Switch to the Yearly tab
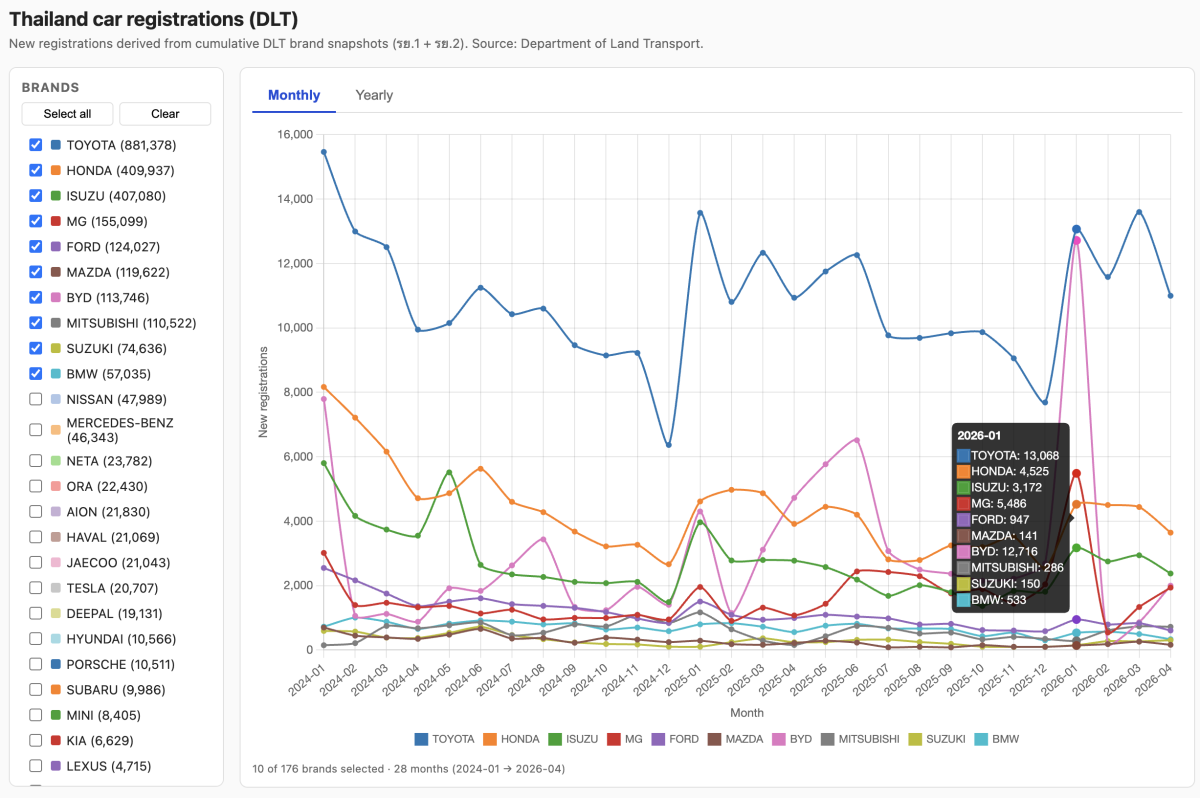Image resolution: width=1200 pixels, height=798 pixels. (x=374, y=95)
